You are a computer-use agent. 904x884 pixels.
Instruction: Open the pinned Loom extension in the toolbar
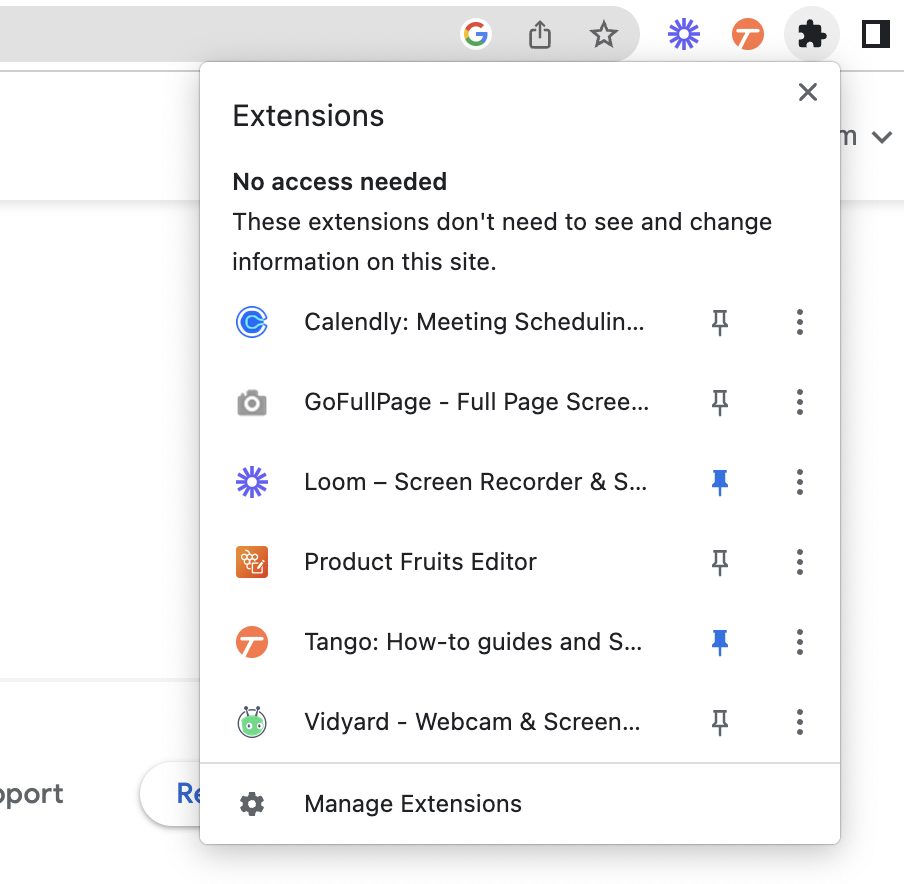(x=684, y=34)
